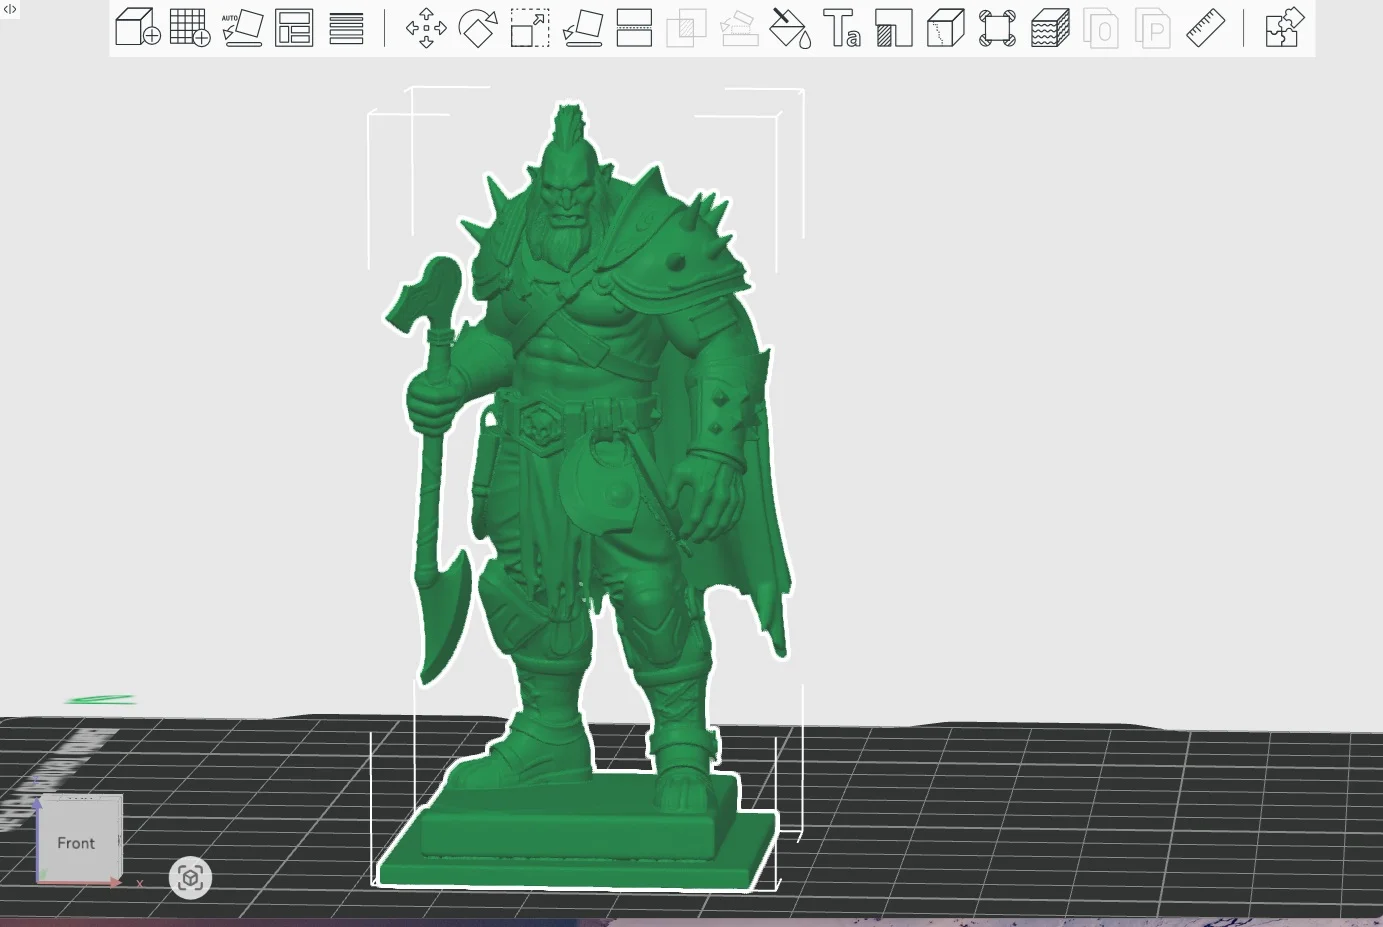
Task: Select the Lay on face tool
Action: pyautogui.click(x=582, y=27)
